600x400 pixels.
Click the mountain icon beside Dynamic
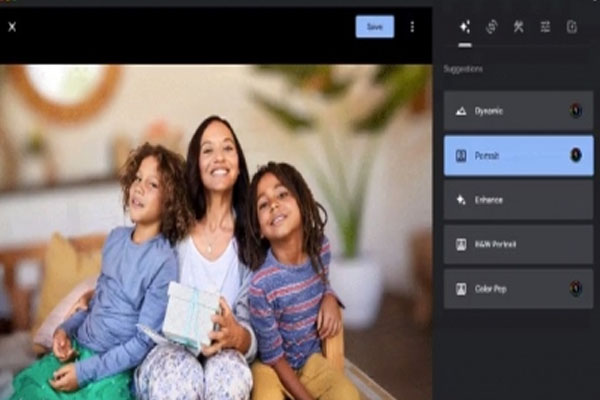coord(461,111)
